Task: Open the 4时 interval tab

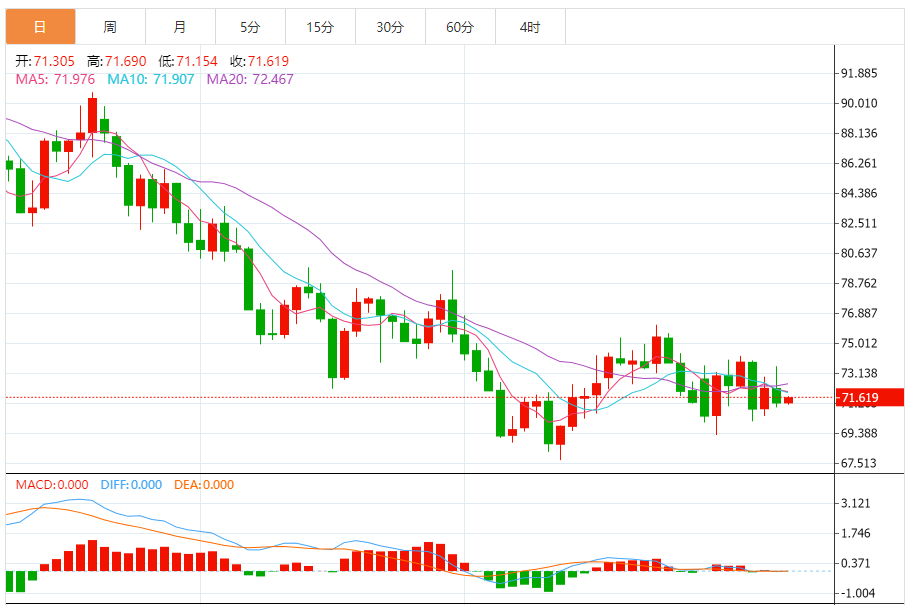Action: (x=530, y=27)
